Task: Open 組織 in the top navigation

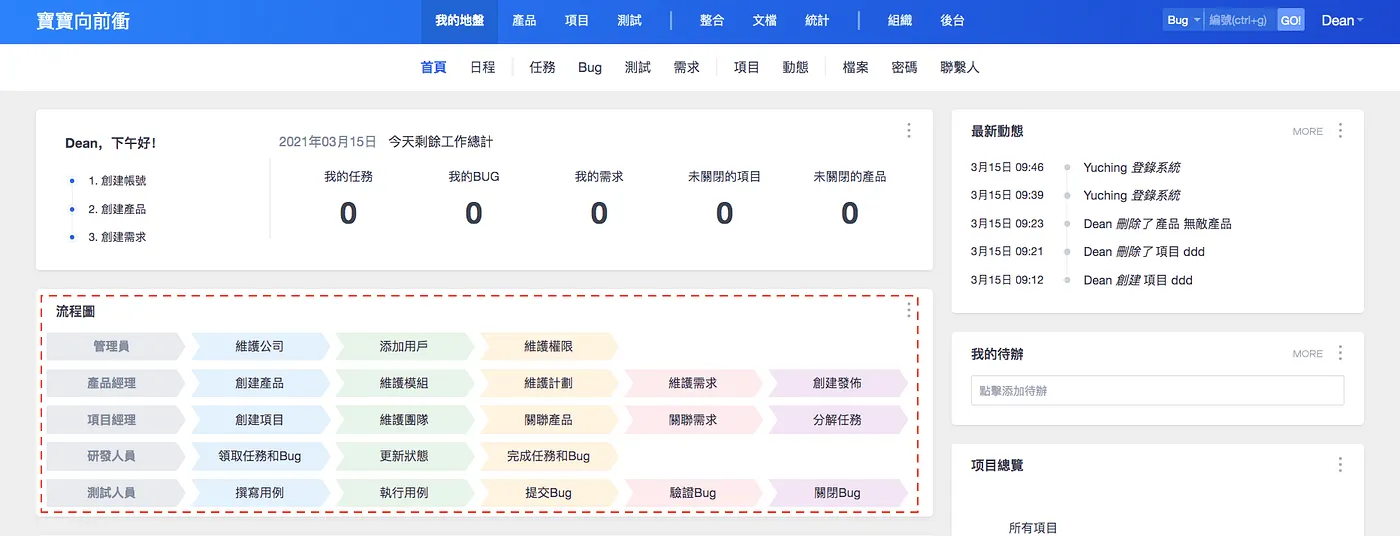Action: click(900, 21)
